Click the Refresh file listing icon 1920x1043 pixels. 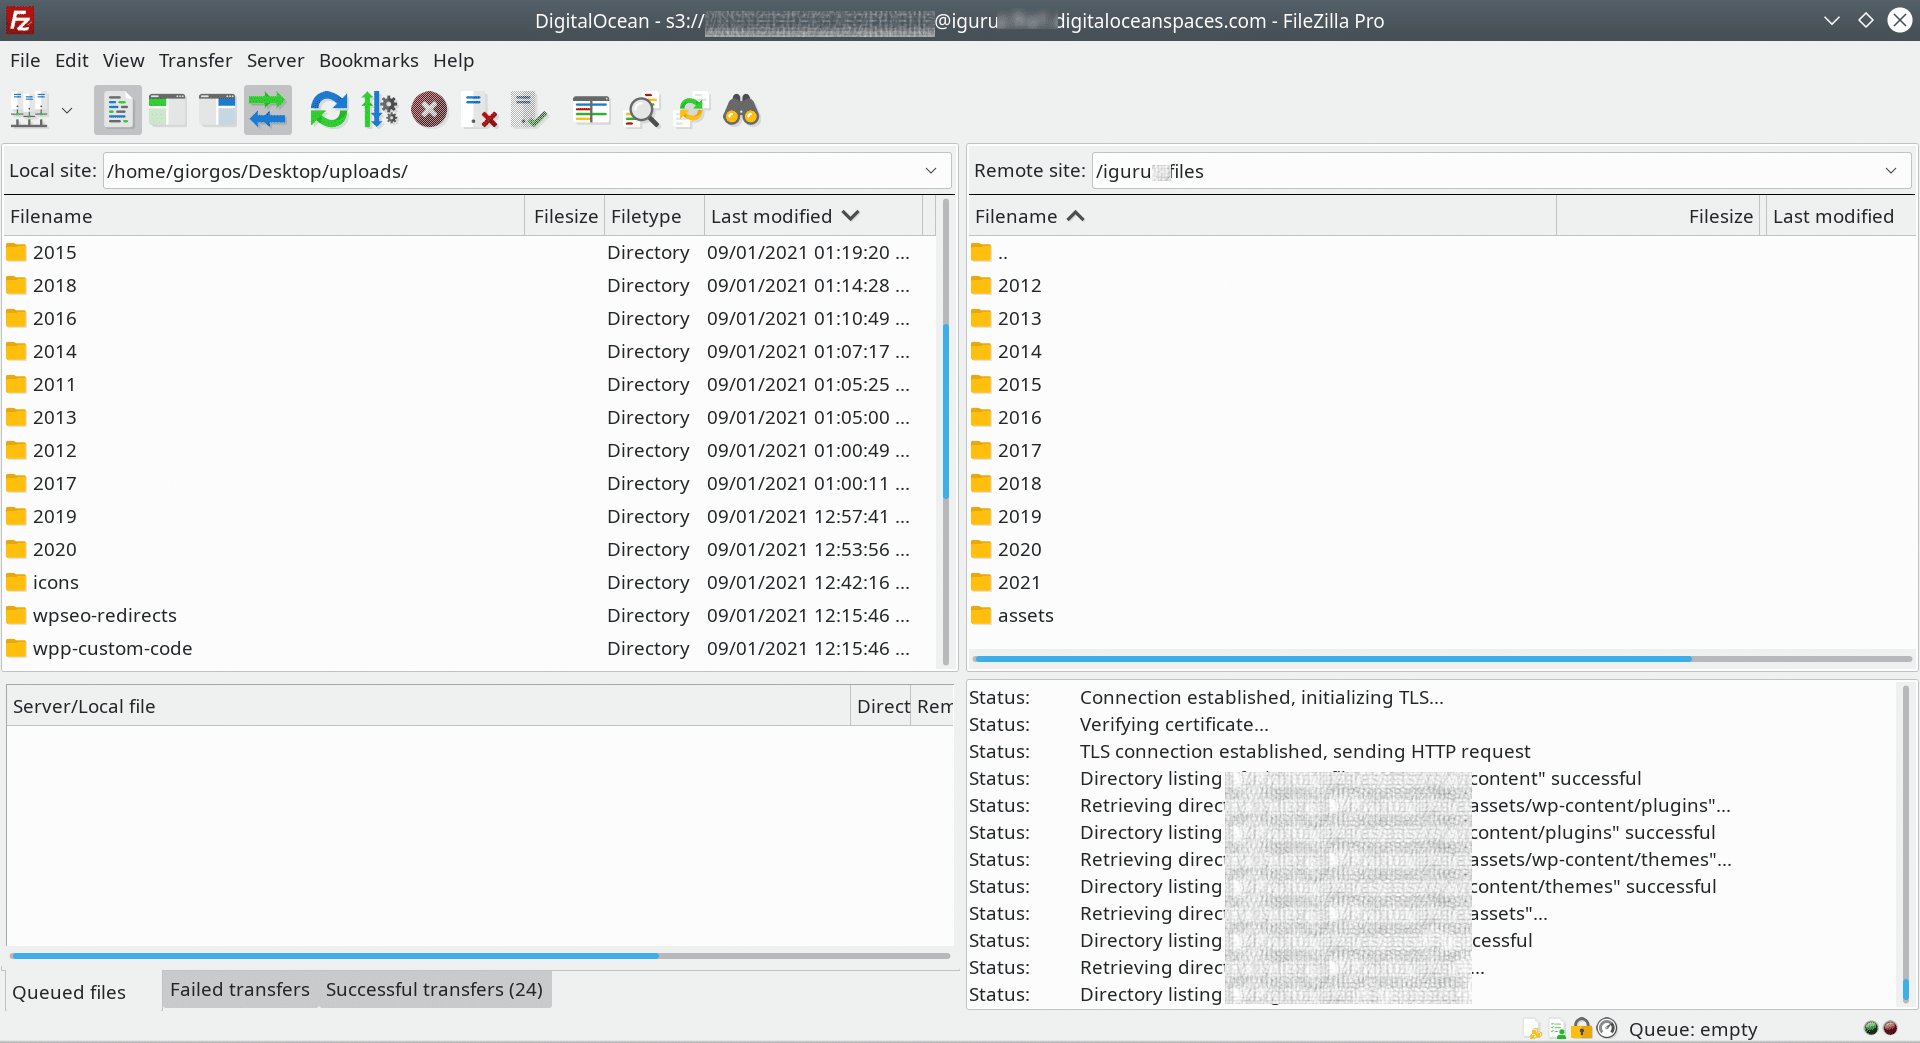click(328, 110)
